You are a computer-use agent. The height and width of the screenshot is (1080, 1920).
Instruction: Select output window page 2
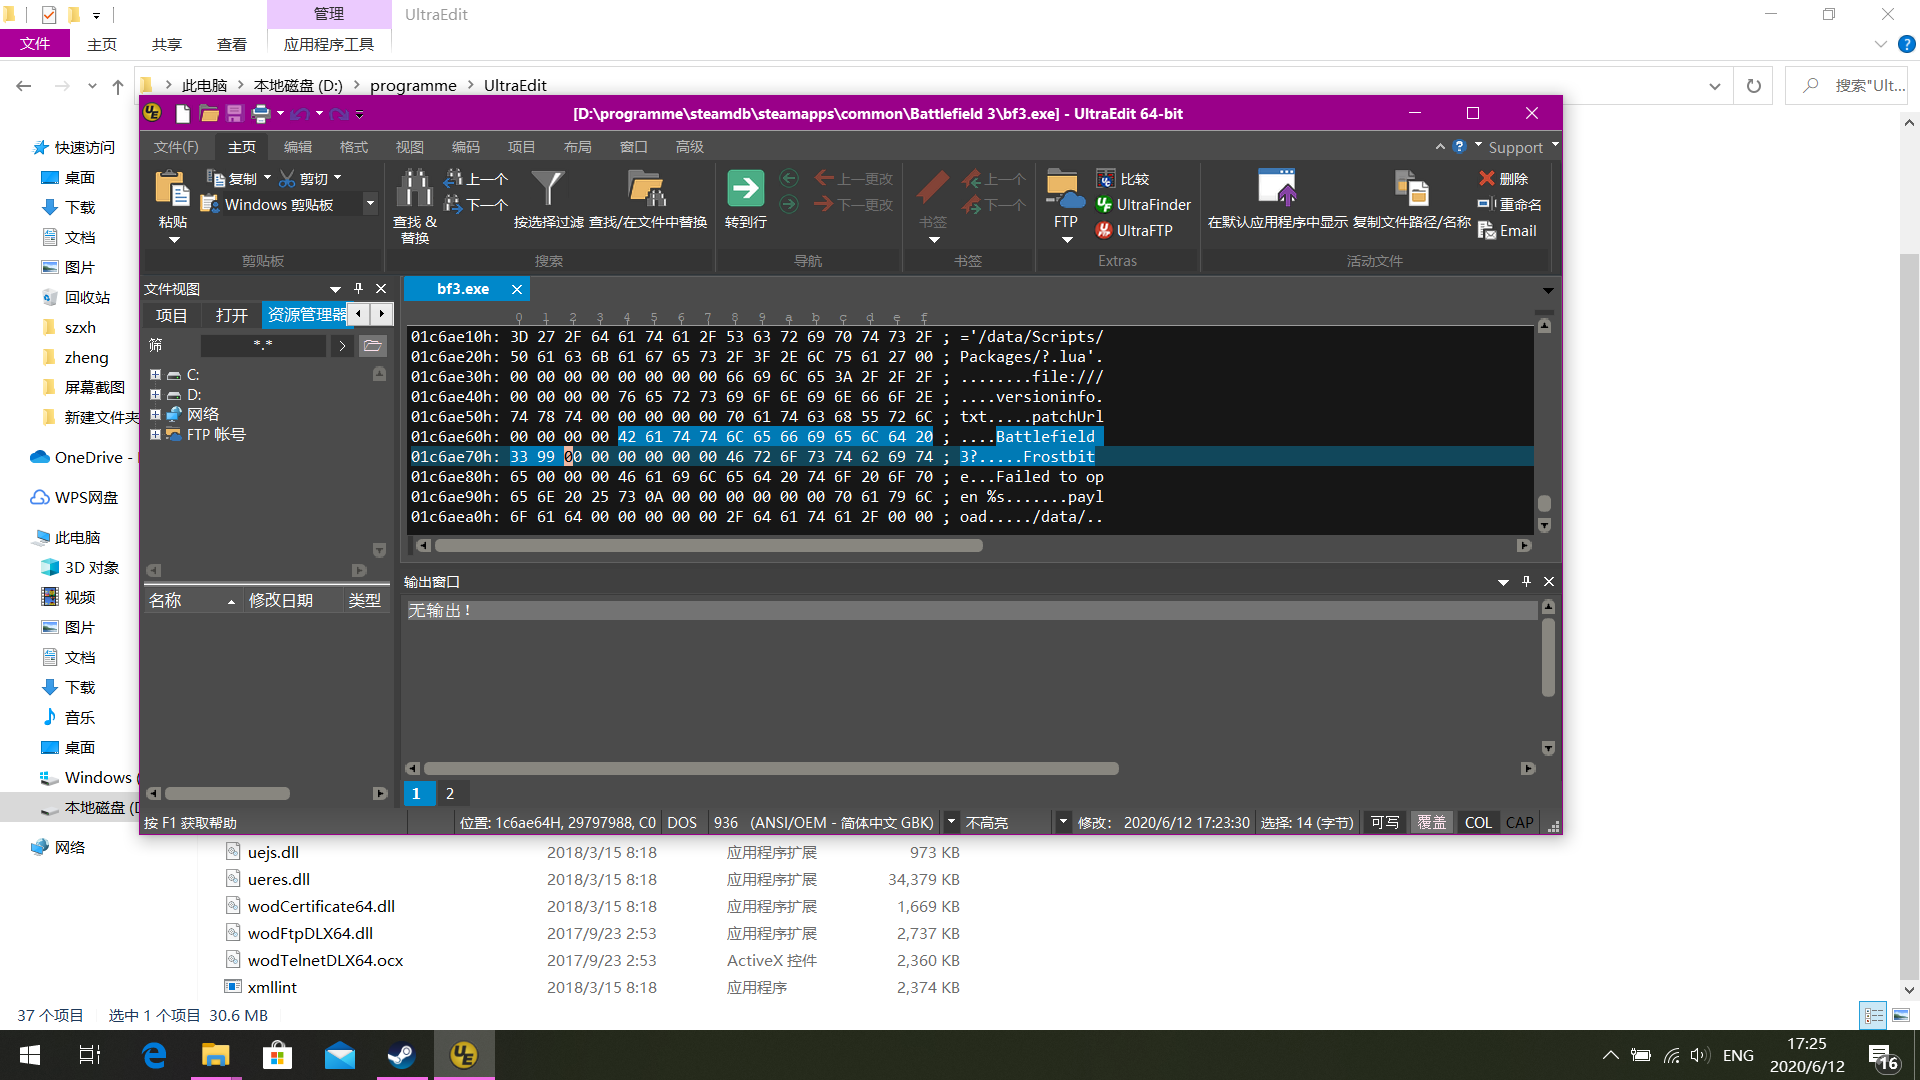pos(450,793)
